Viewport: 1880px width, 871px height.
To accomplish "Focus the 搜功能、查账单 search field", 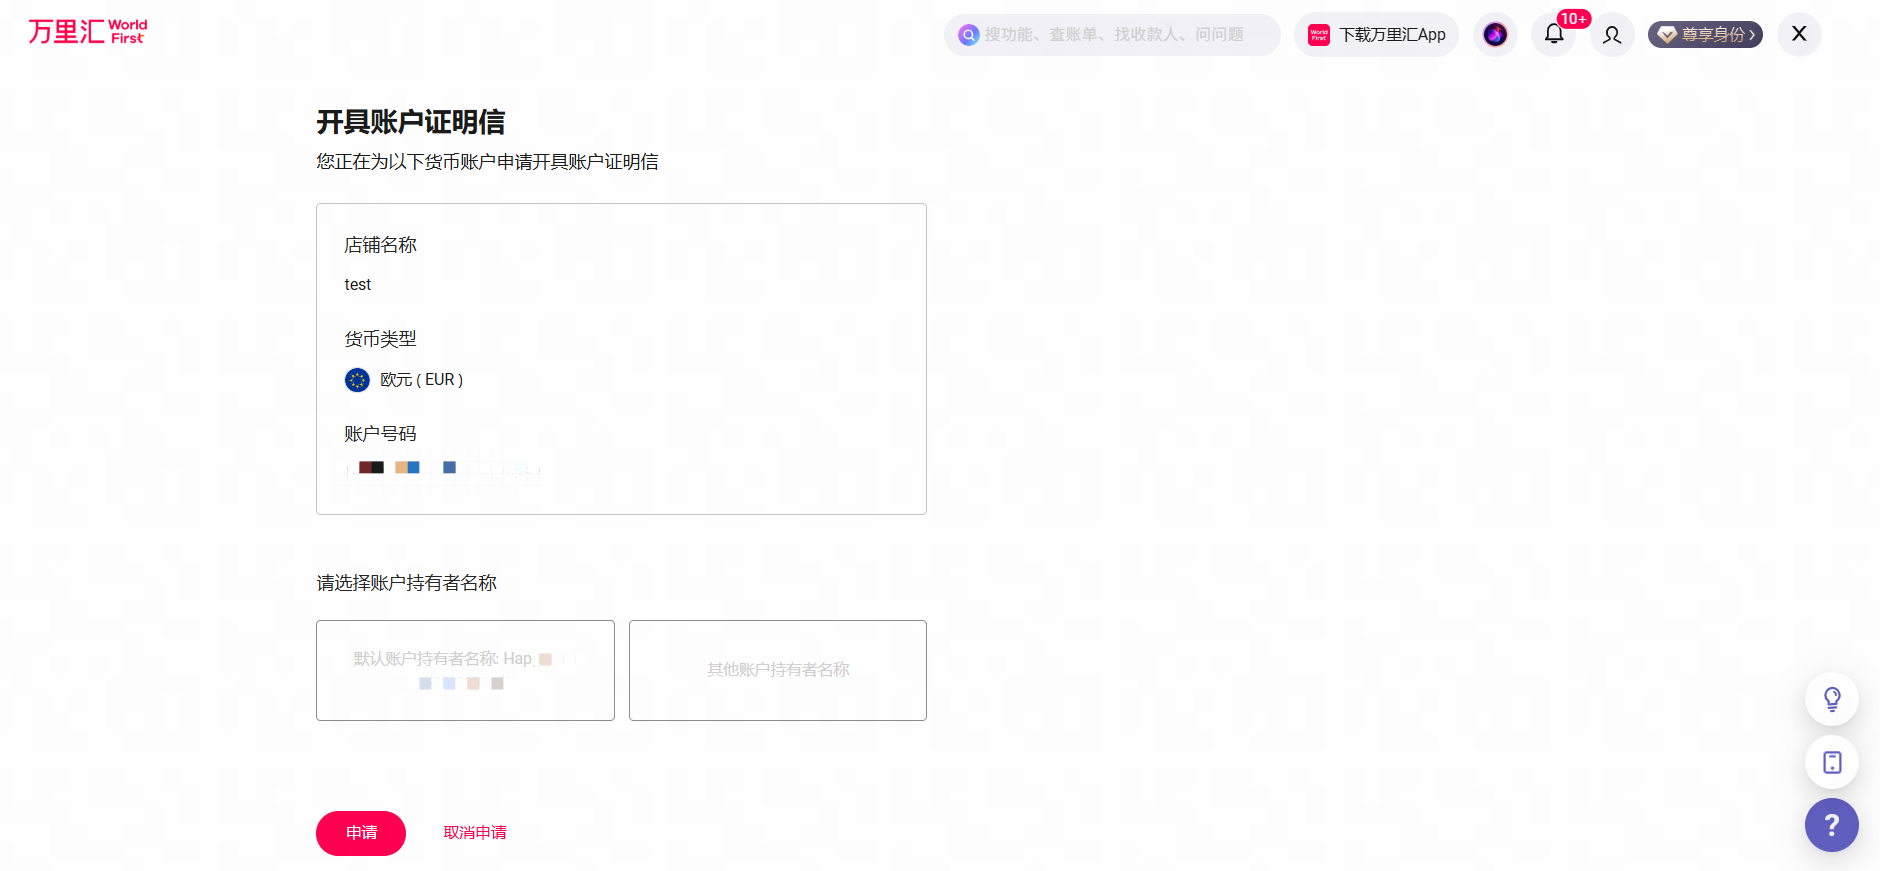I will [1112, 35].
